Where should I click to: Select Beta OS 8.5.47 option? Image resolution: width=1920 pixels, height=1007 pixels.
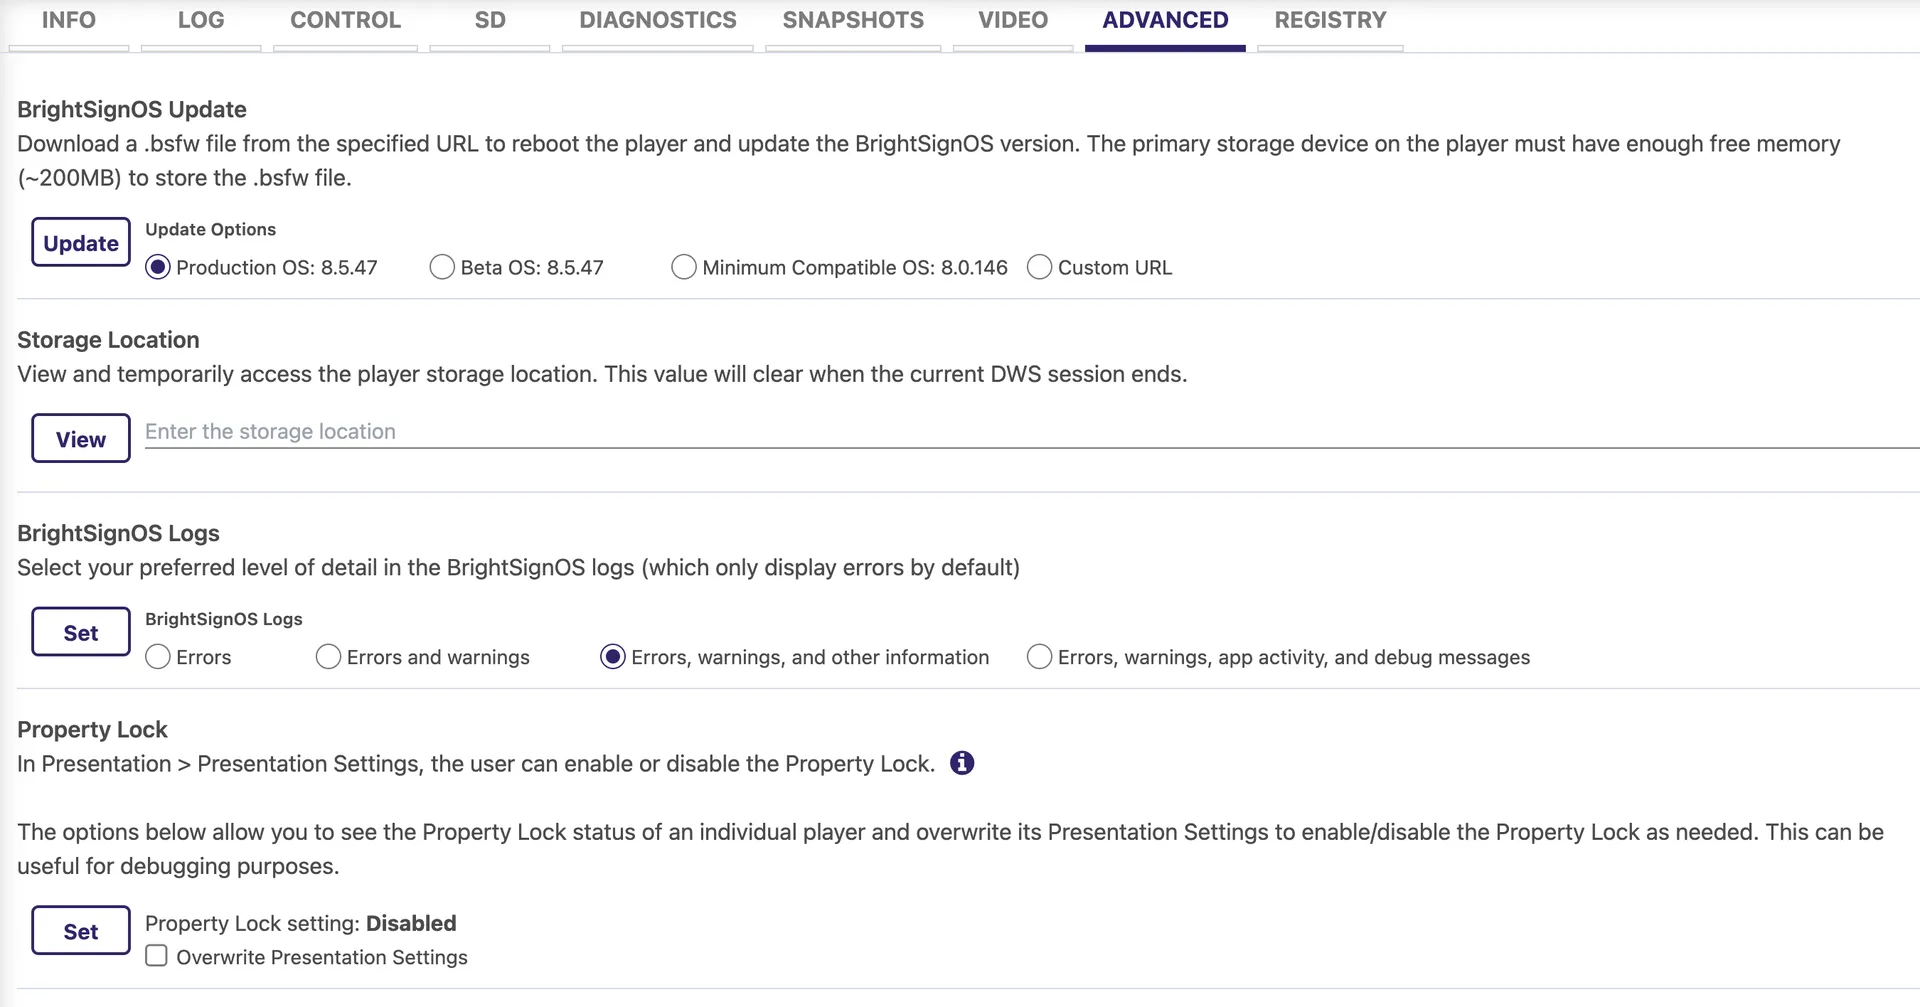point(442,267)
